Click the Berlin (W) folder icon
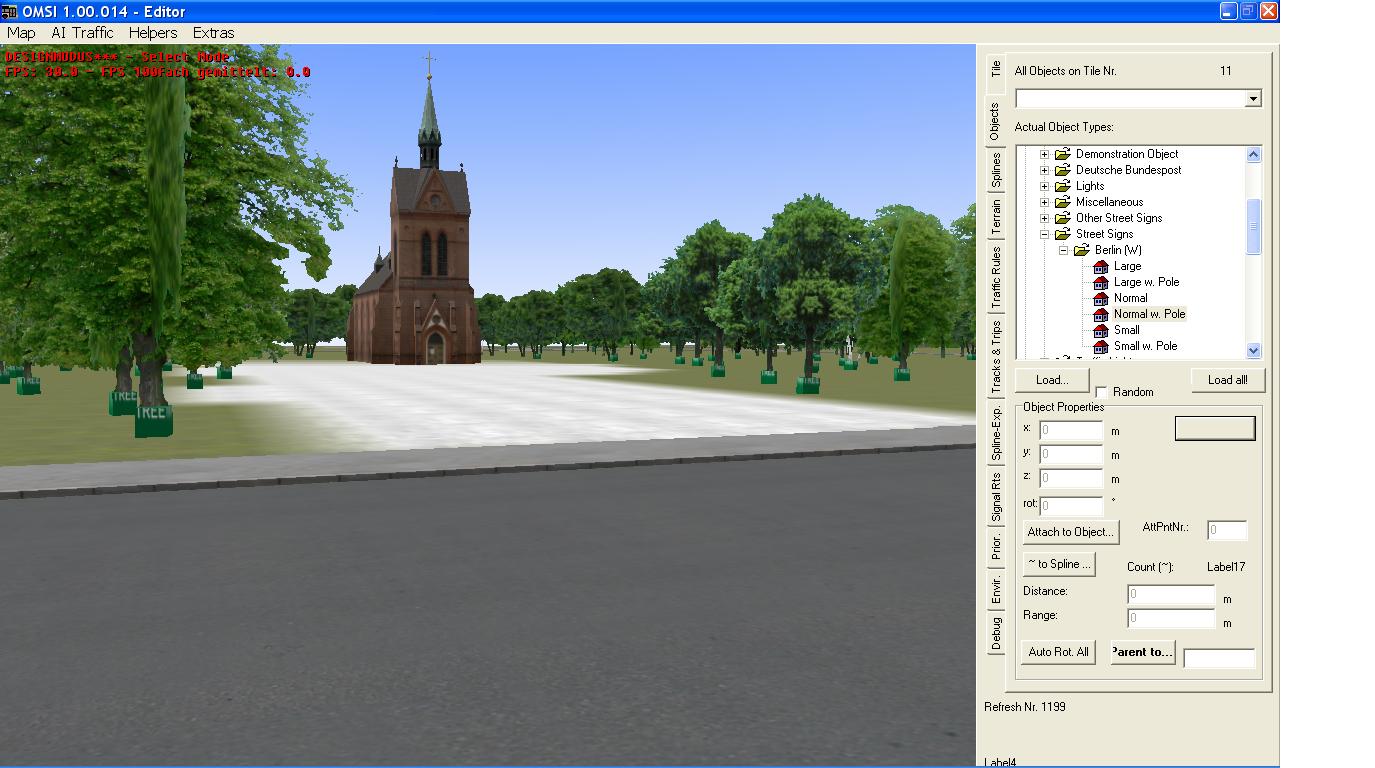 click(1082, 251)
